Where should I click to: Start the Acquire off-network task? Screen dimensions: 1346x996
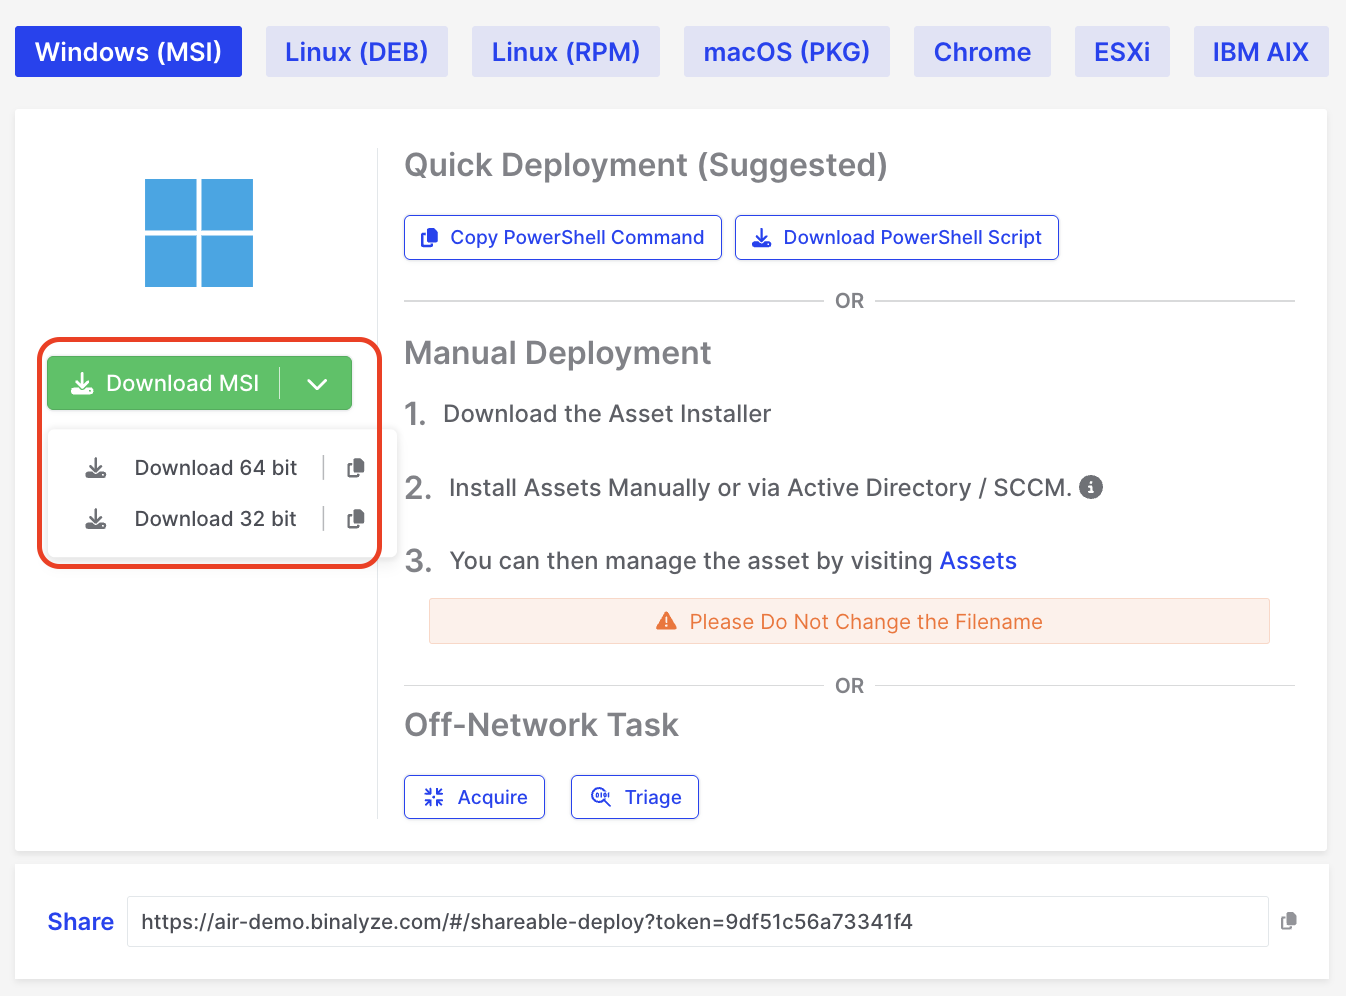coord(474,797)
